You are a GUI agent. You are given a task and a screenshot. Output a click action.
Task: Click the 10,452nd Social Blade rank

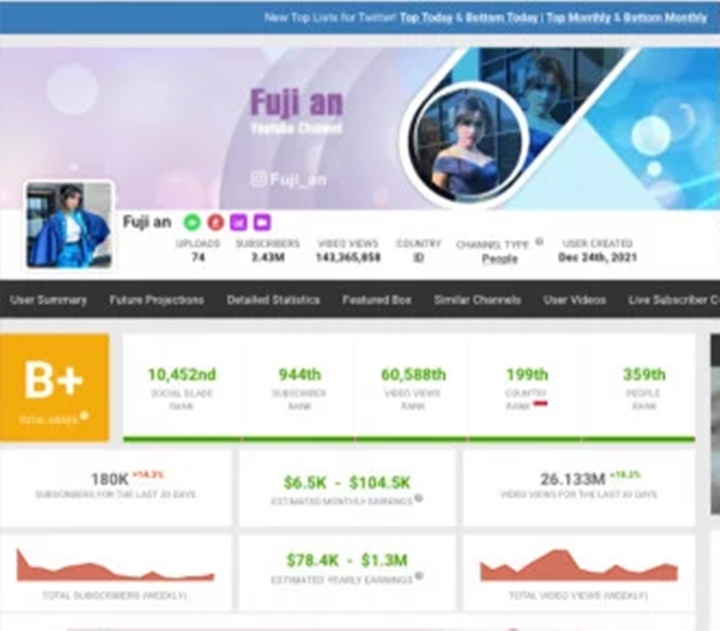pos(182,375)
